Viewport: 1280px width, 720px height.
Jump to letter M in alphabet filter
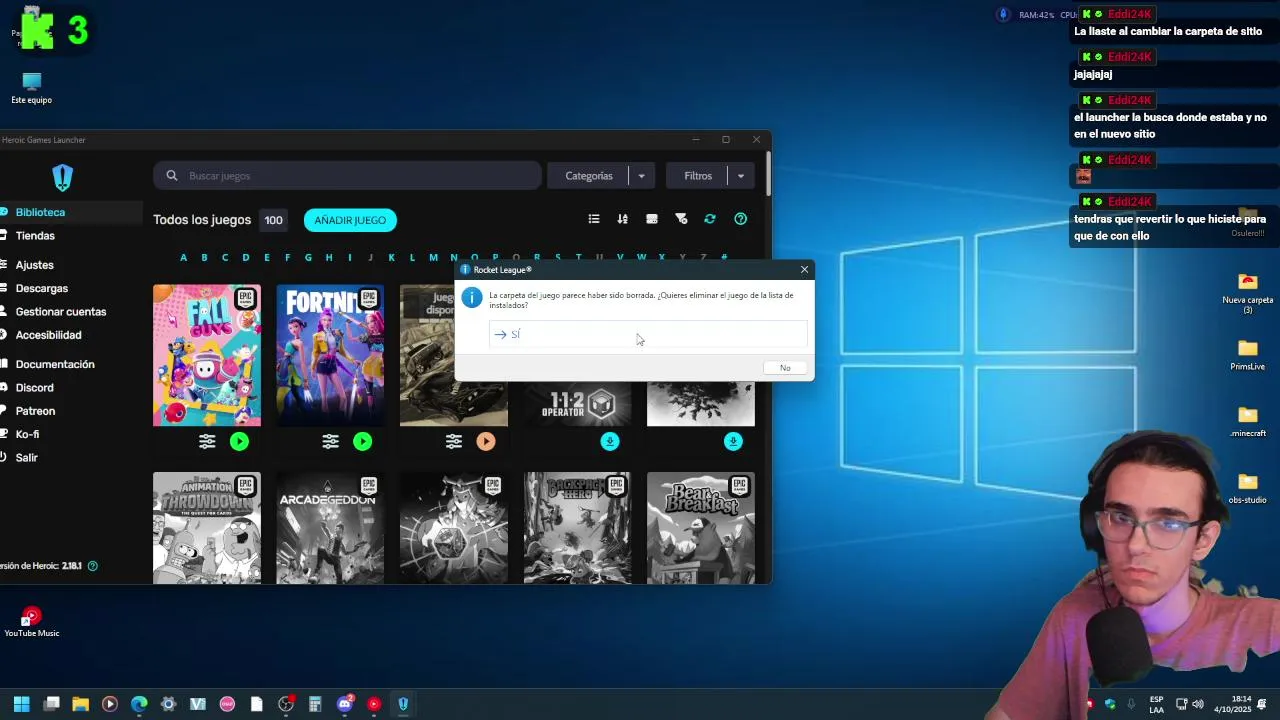pos(433,258)
